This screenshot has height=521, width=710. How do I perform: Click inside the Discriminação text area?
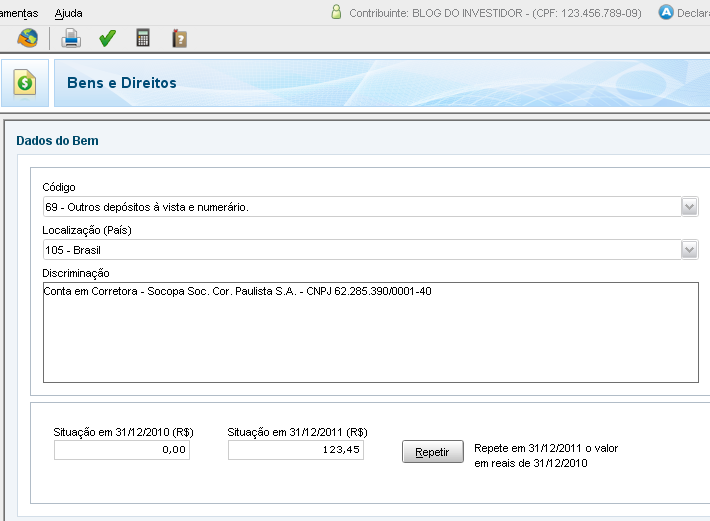pos(371,332)
